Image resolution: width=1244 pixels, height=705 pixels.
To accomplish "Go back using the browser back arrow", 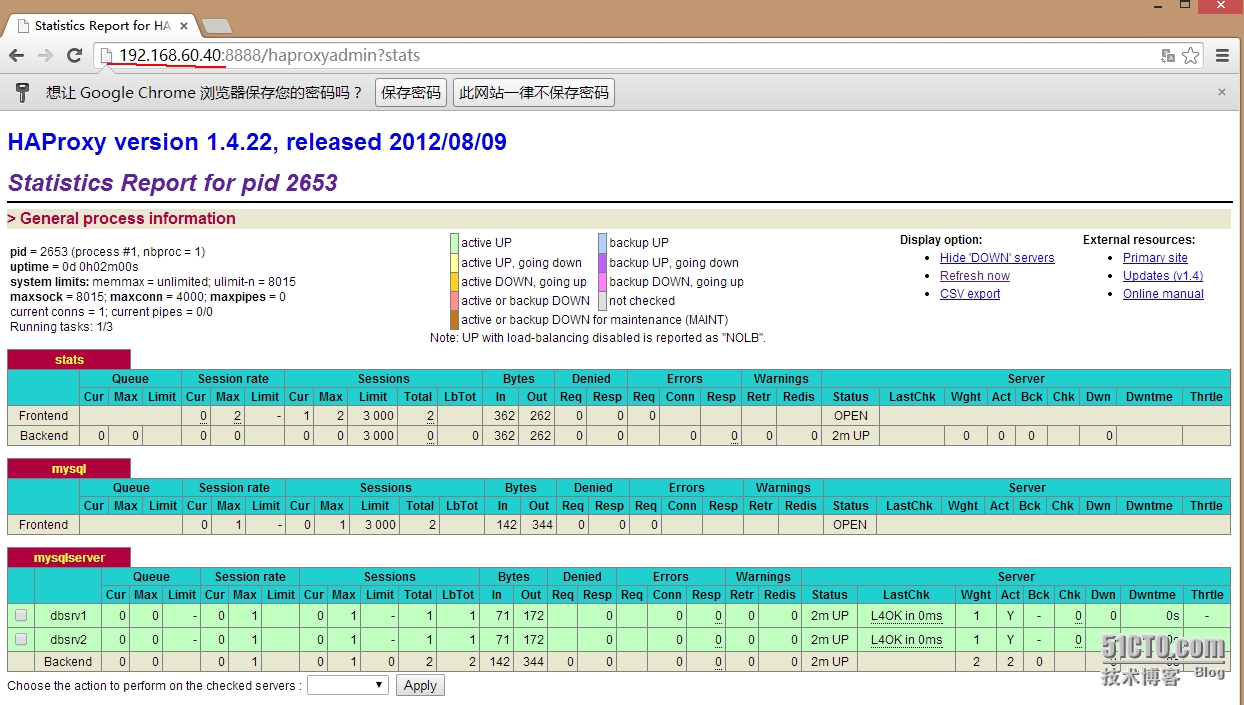I will click(x=16, y=56).
